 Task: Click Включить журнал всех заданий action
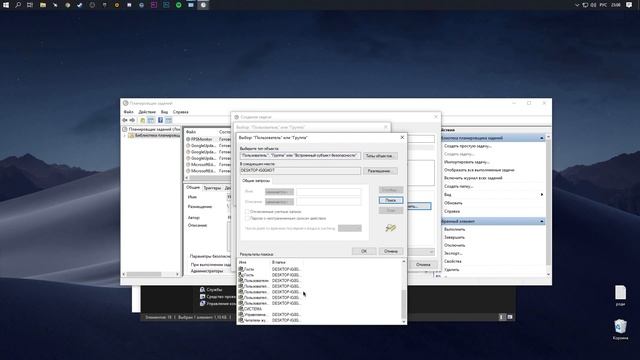[473, 178]
